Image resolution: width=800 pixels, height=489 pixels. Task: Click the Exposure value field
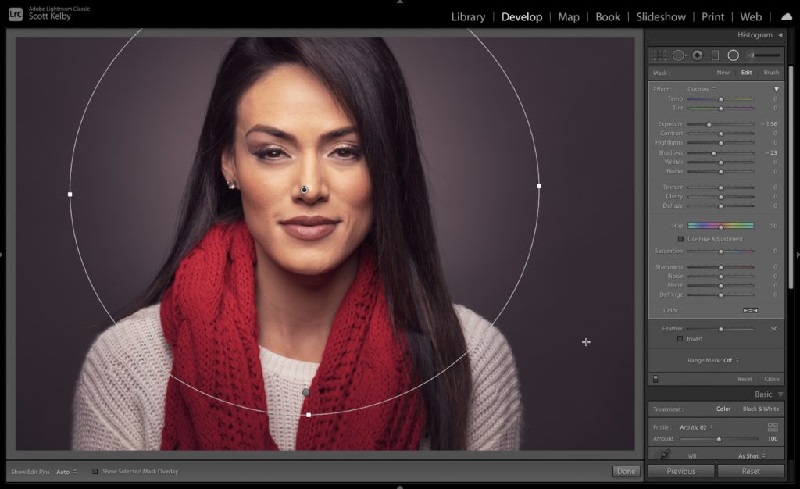pyautogui.click(x=770, y=124)
